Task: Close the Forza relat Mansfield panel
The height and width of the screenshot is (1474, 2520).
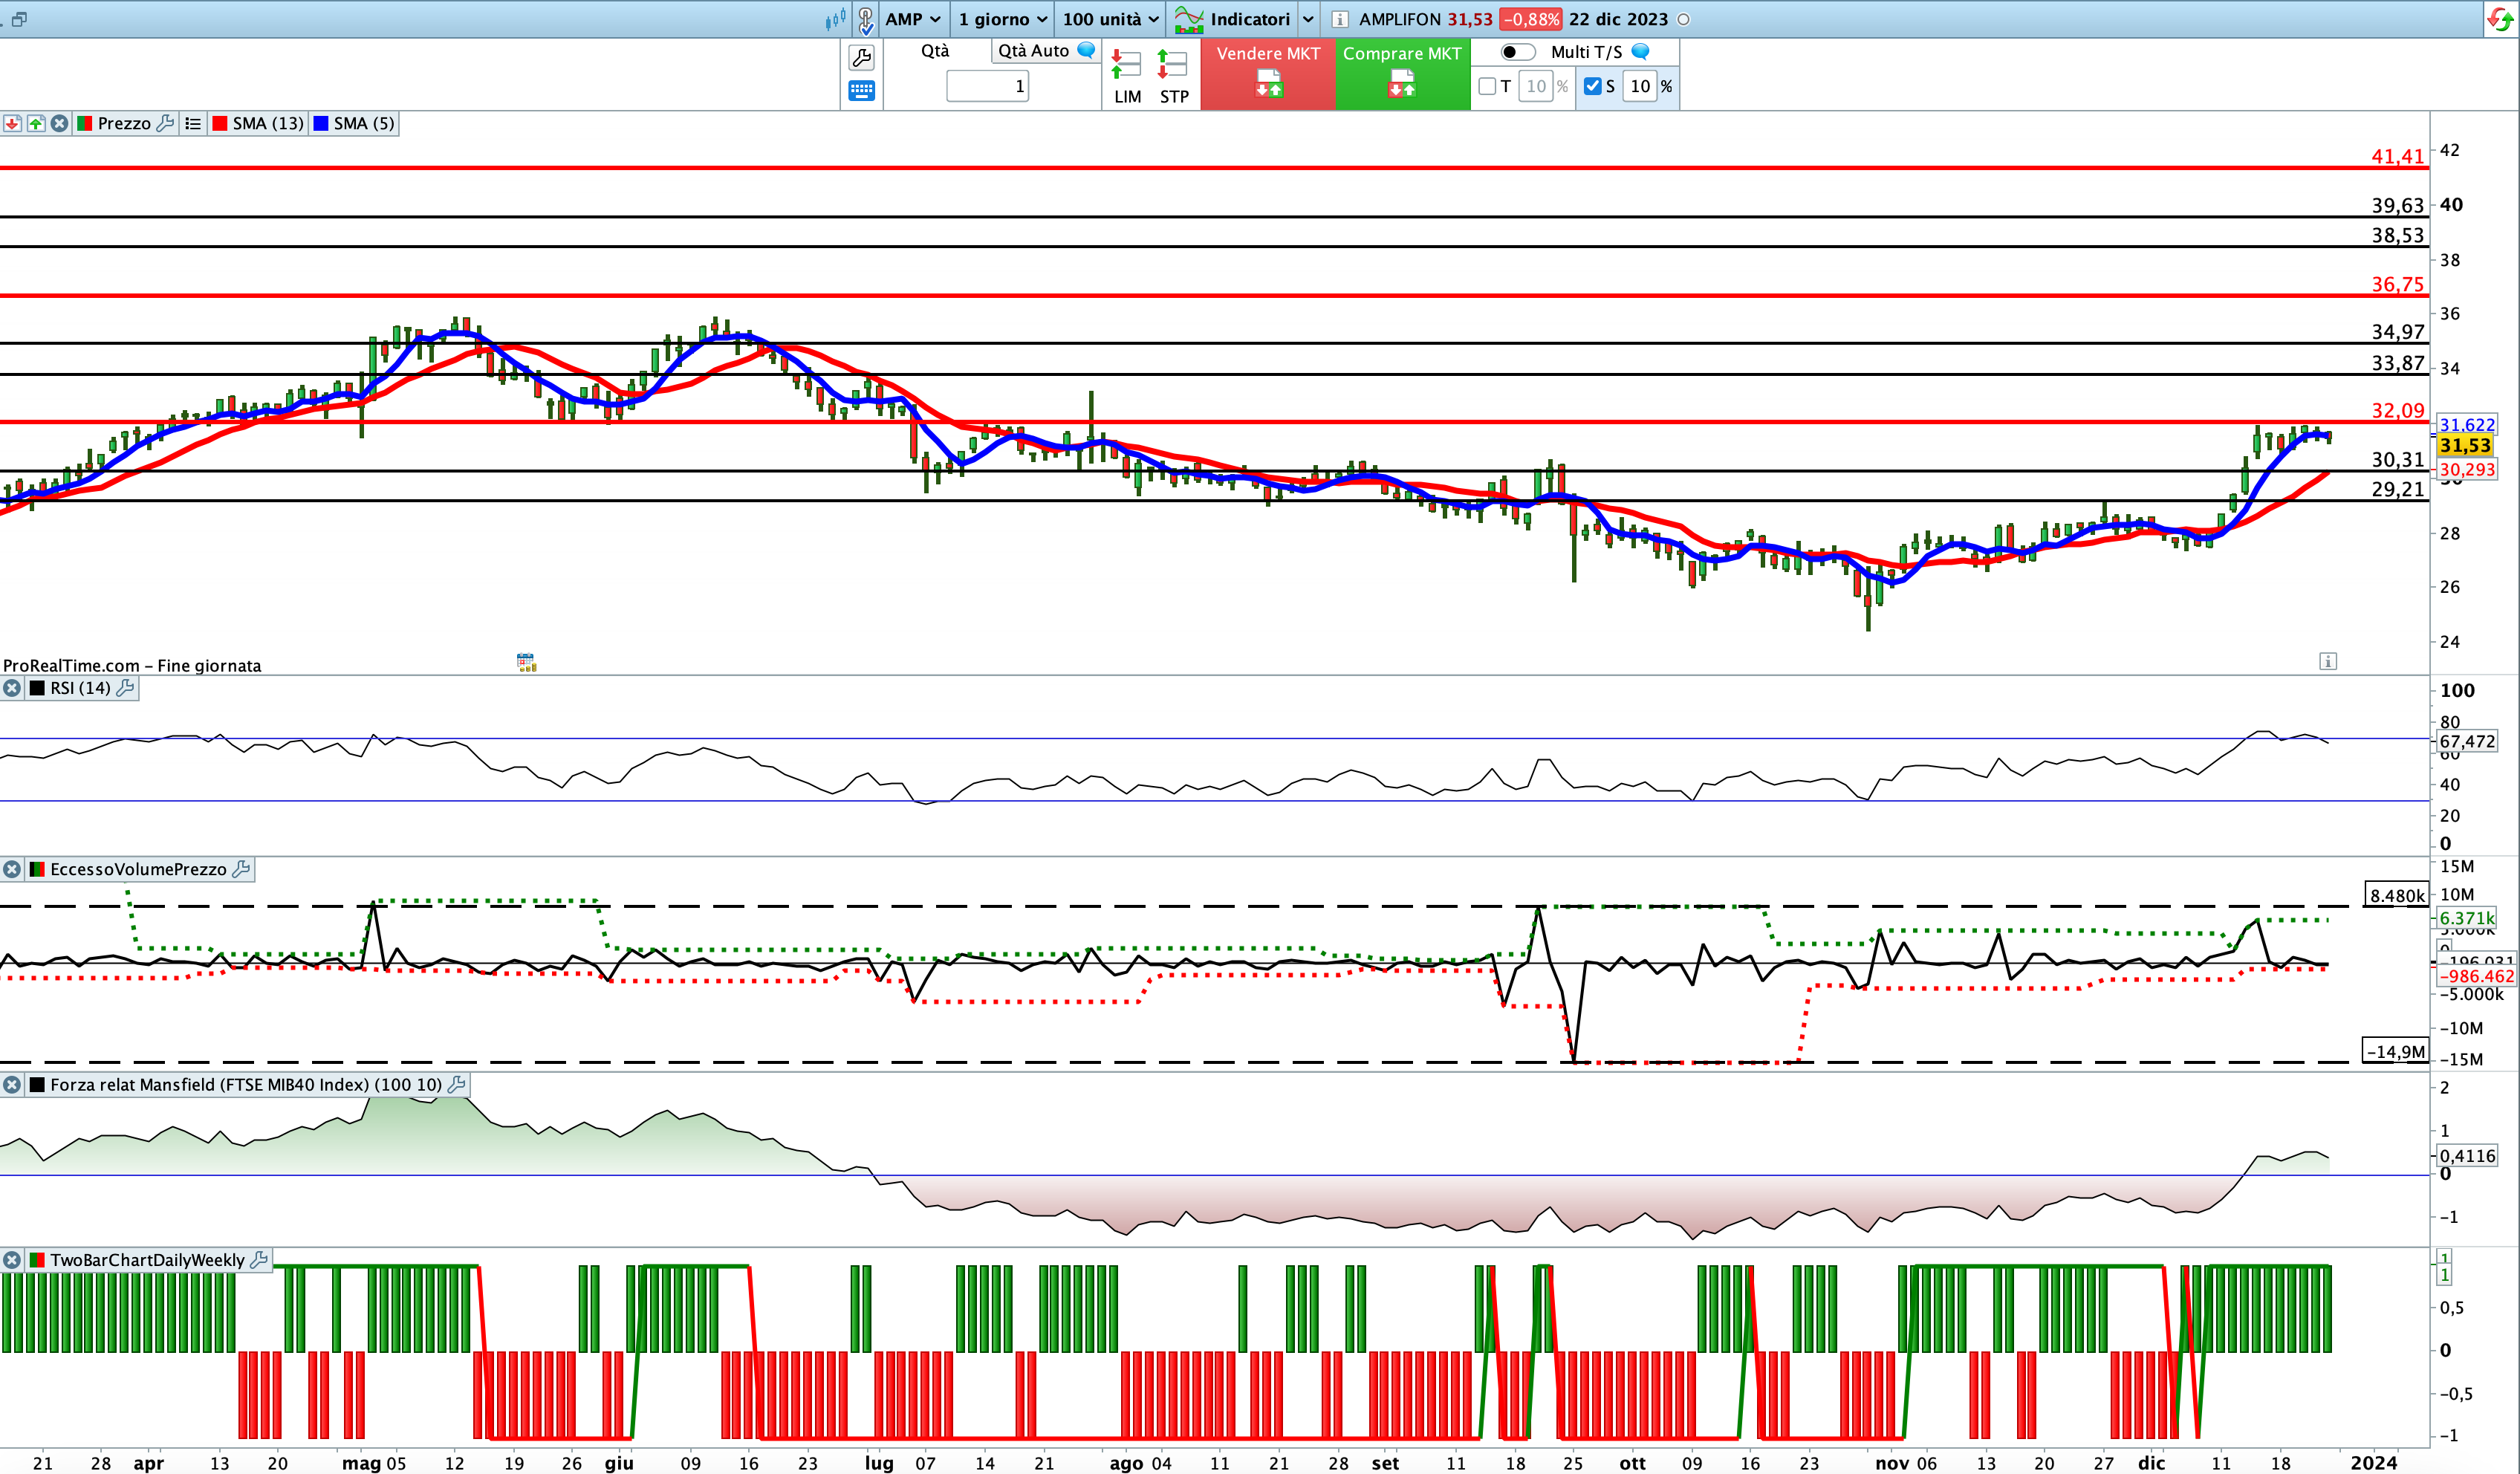Action: click(x=12, y=1084)
